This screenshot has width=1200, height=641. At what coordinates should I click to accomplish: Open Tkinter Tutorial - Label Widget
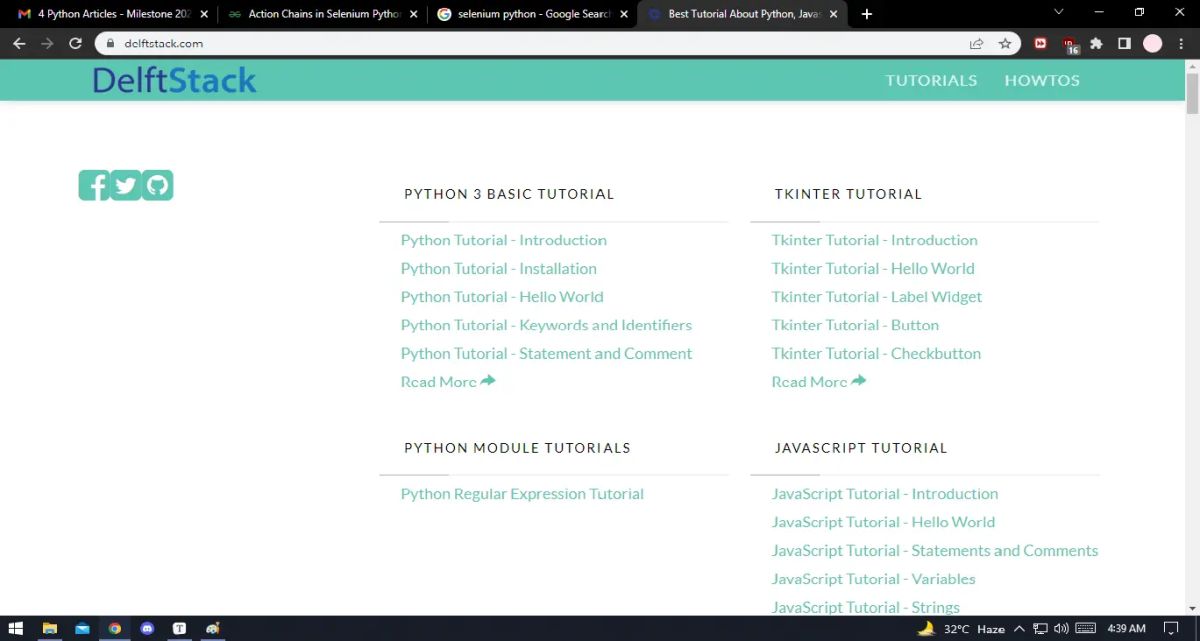(877, 296)
